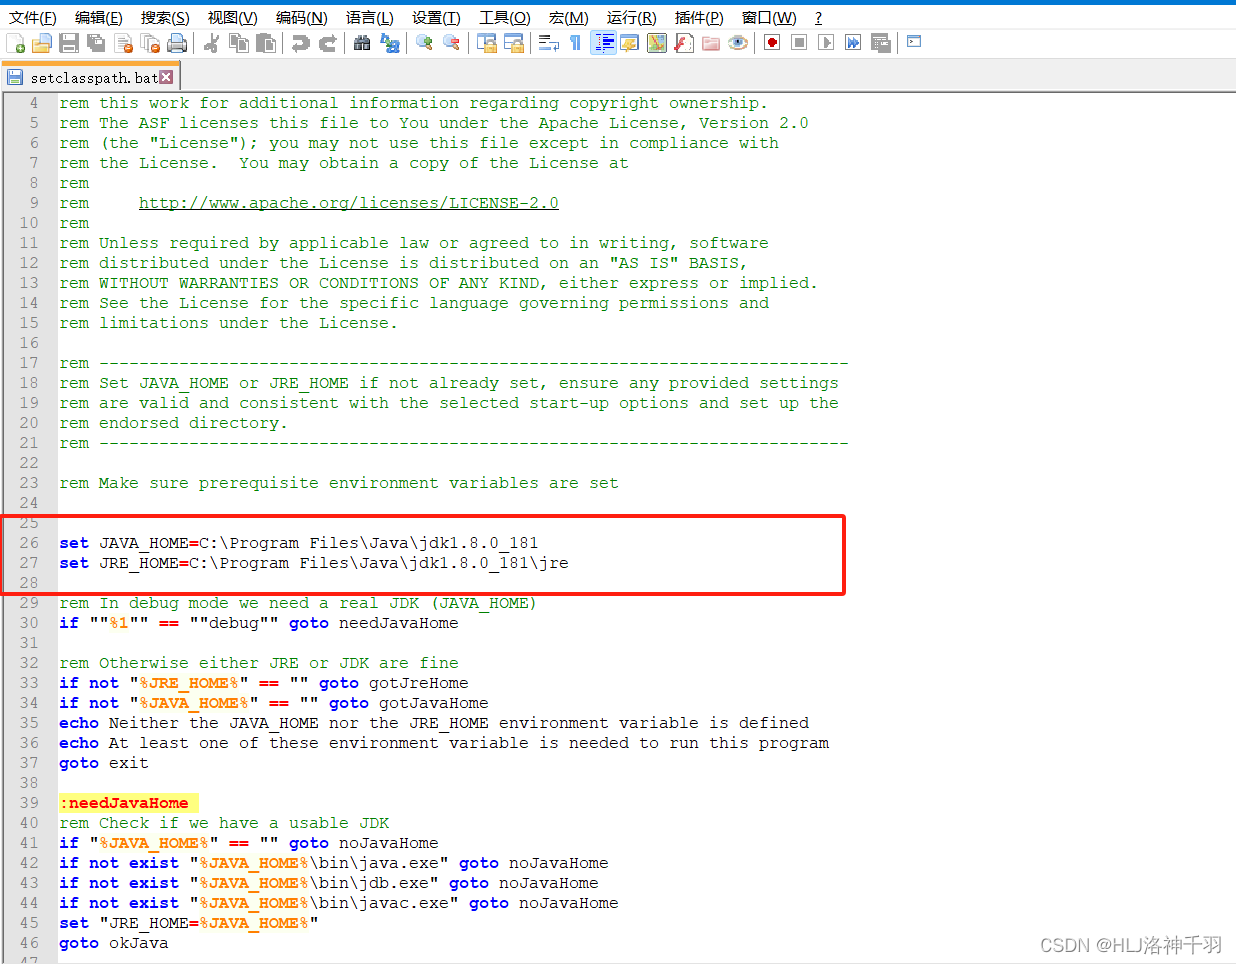1236x964 pixels.
Task: Open the 插件(P) menu
Action: [699, 17]
